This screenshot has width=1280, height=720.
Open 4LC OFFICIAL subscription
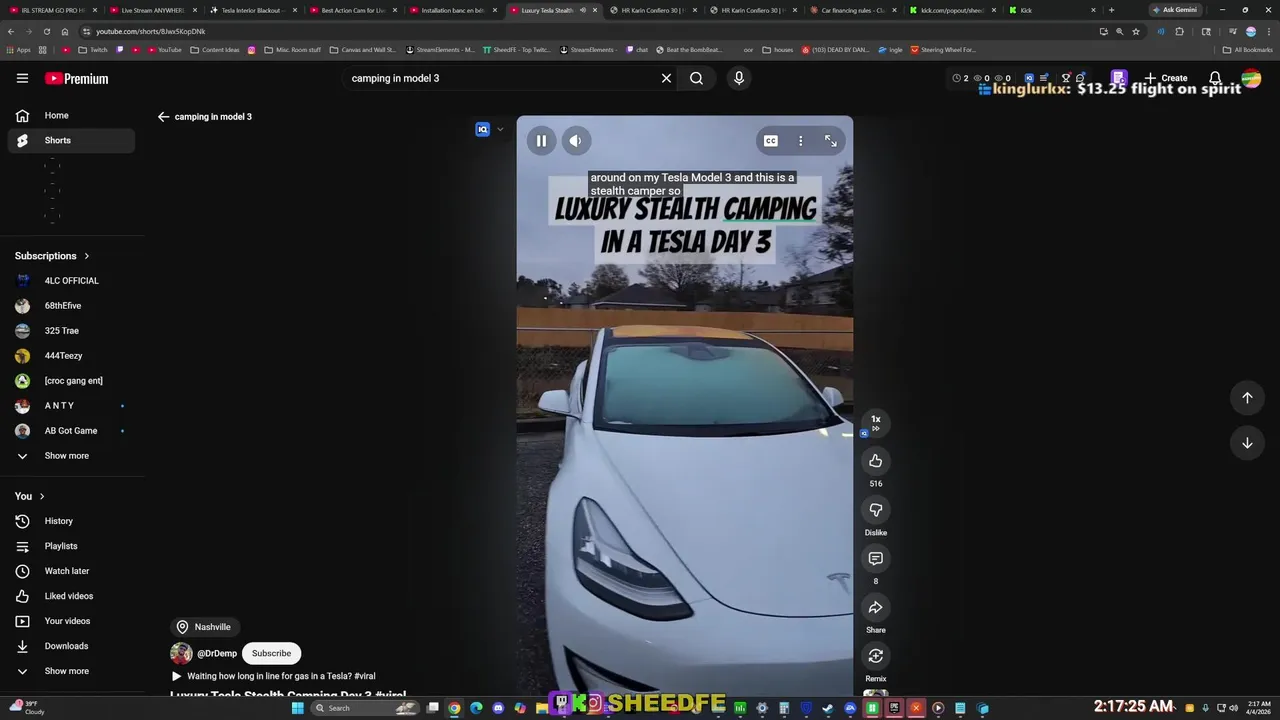click(x=71, y=281)
